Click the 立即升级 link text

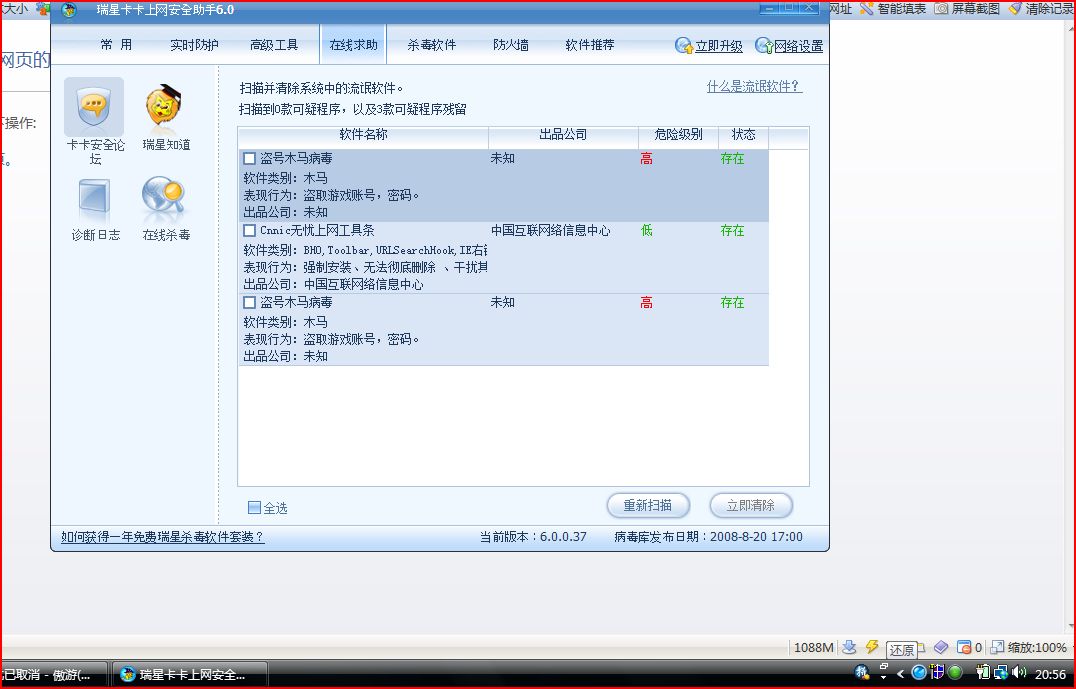tap(718, 46)
